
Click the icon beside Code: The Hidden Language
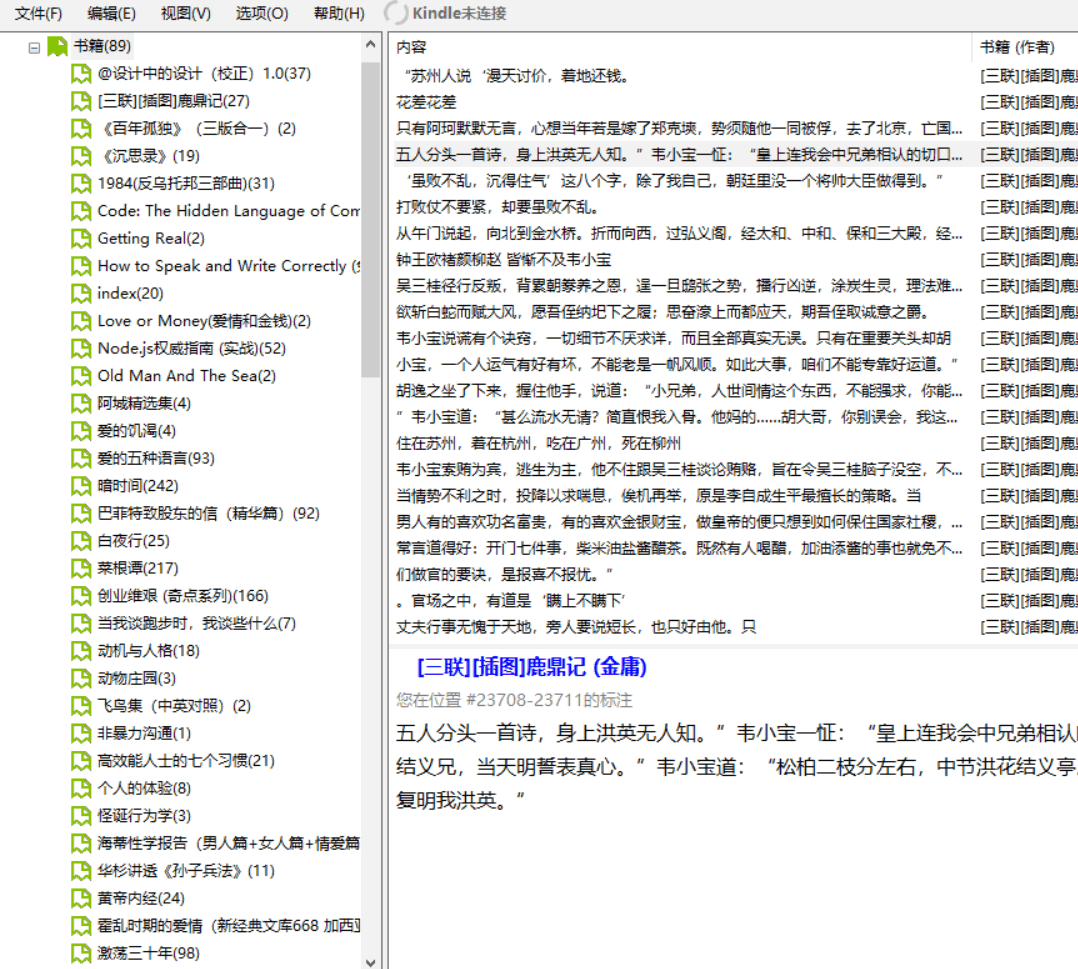(81, 211)
